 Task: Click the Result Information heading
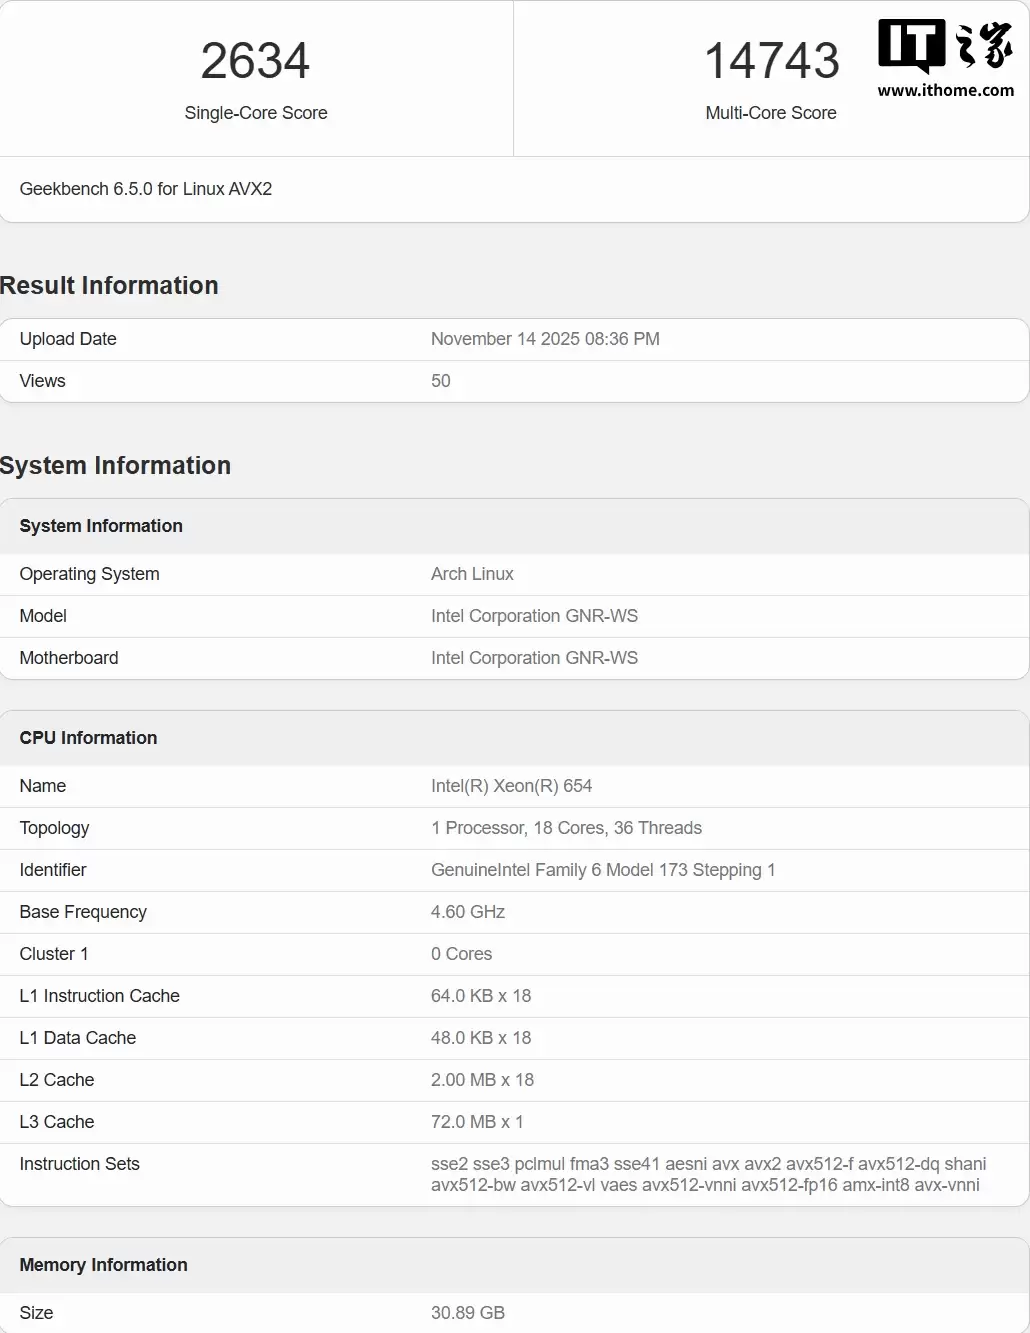click(109, 286)
